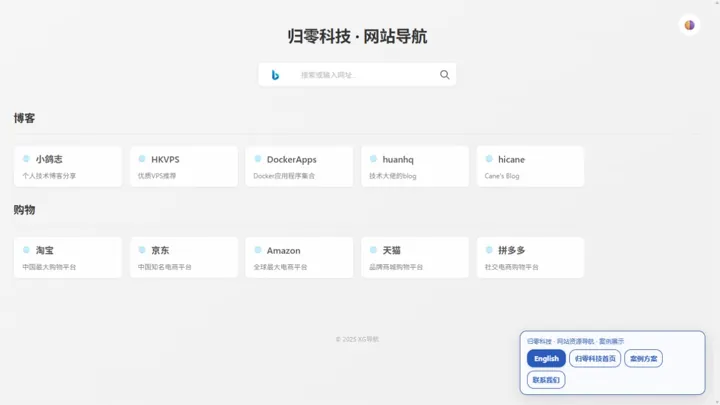Click the Docker应用程序集合 description
Screen dimensions: 720x405
(284, 176)
